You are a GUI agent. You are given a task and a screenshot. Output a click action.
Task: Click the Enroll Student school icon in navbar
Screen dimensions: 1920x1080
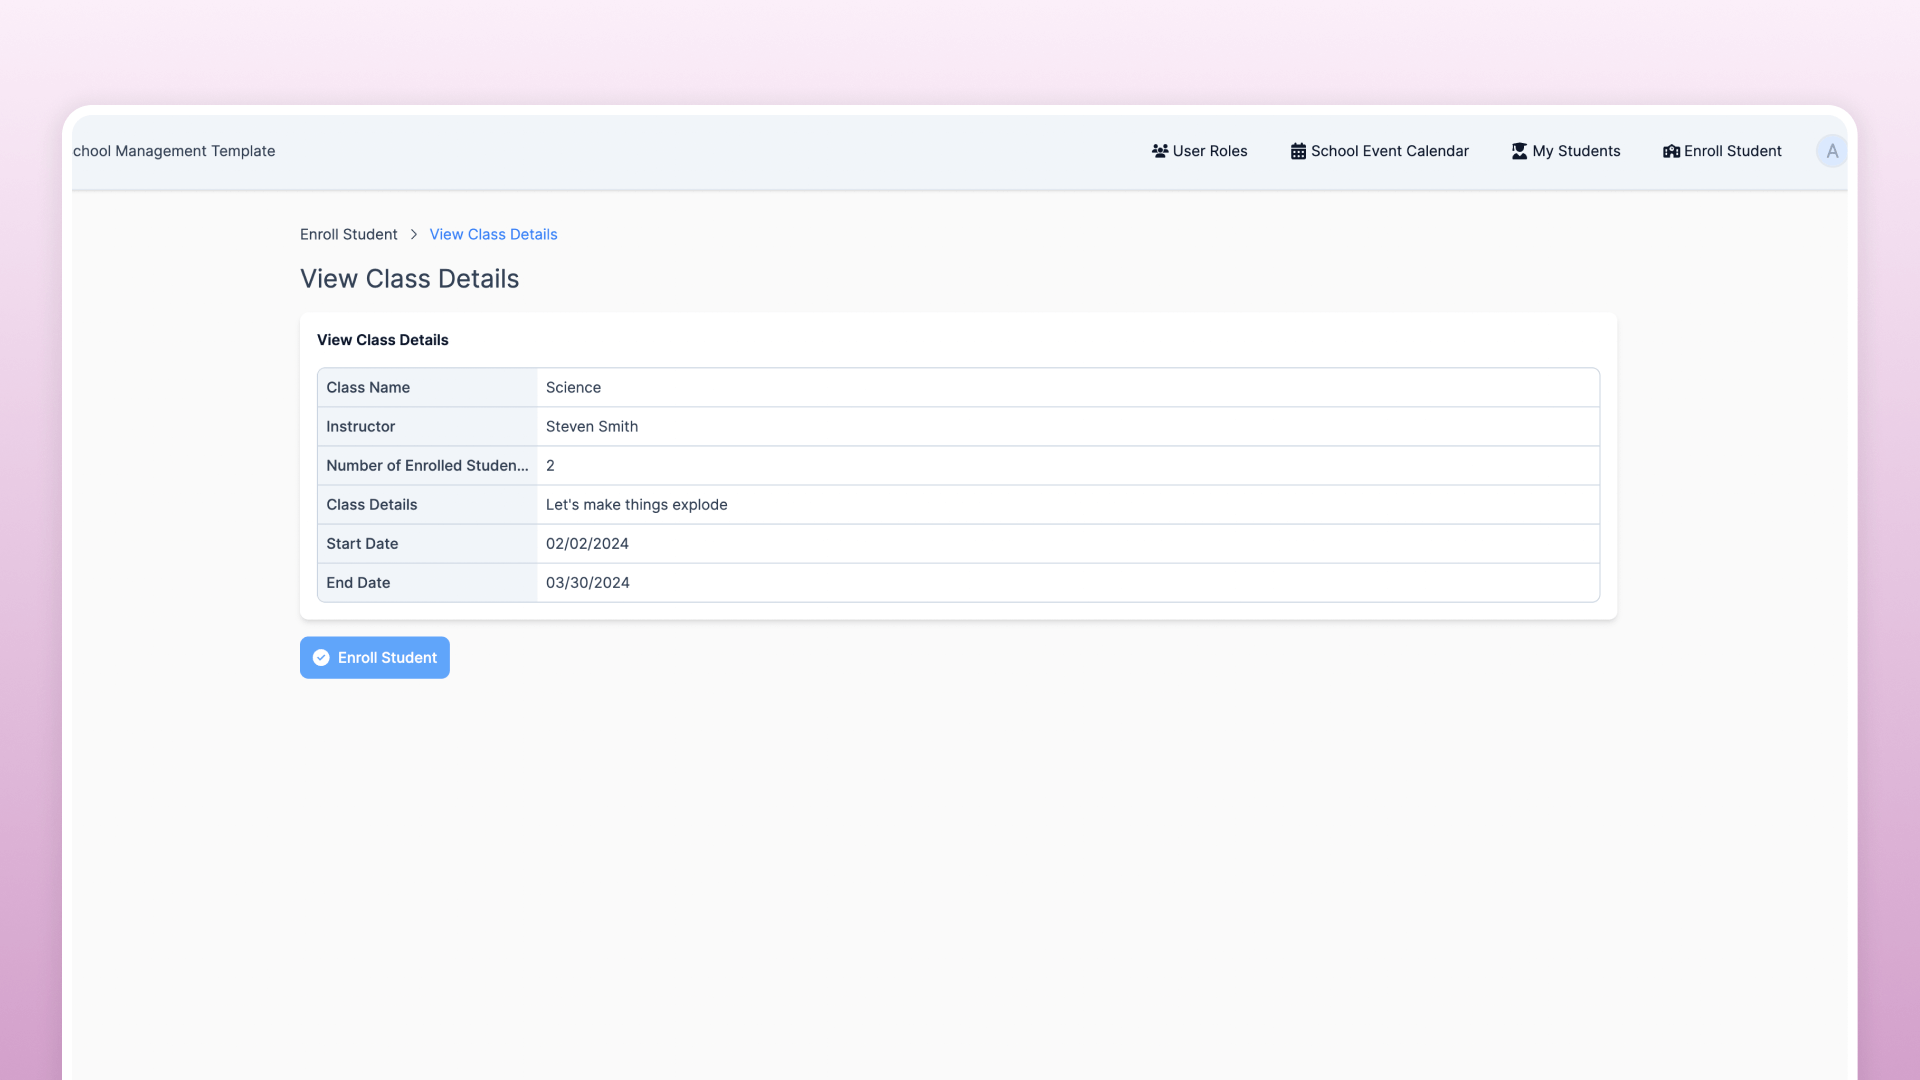[x=1671, y=151]
